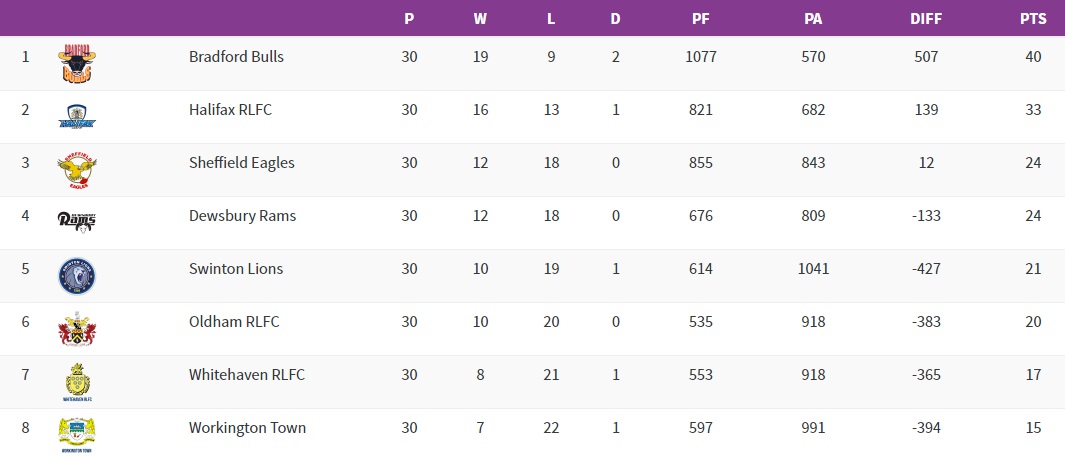Click Dewsbury Rams difference value -133
This screenshot has width=1065, height=460.
[x=926, y=216]
